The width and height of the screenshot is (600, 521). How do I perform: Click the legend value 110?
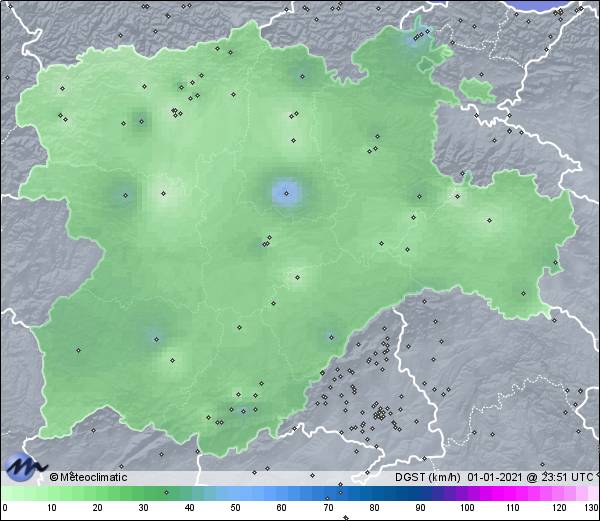click(x=513, y=508)
